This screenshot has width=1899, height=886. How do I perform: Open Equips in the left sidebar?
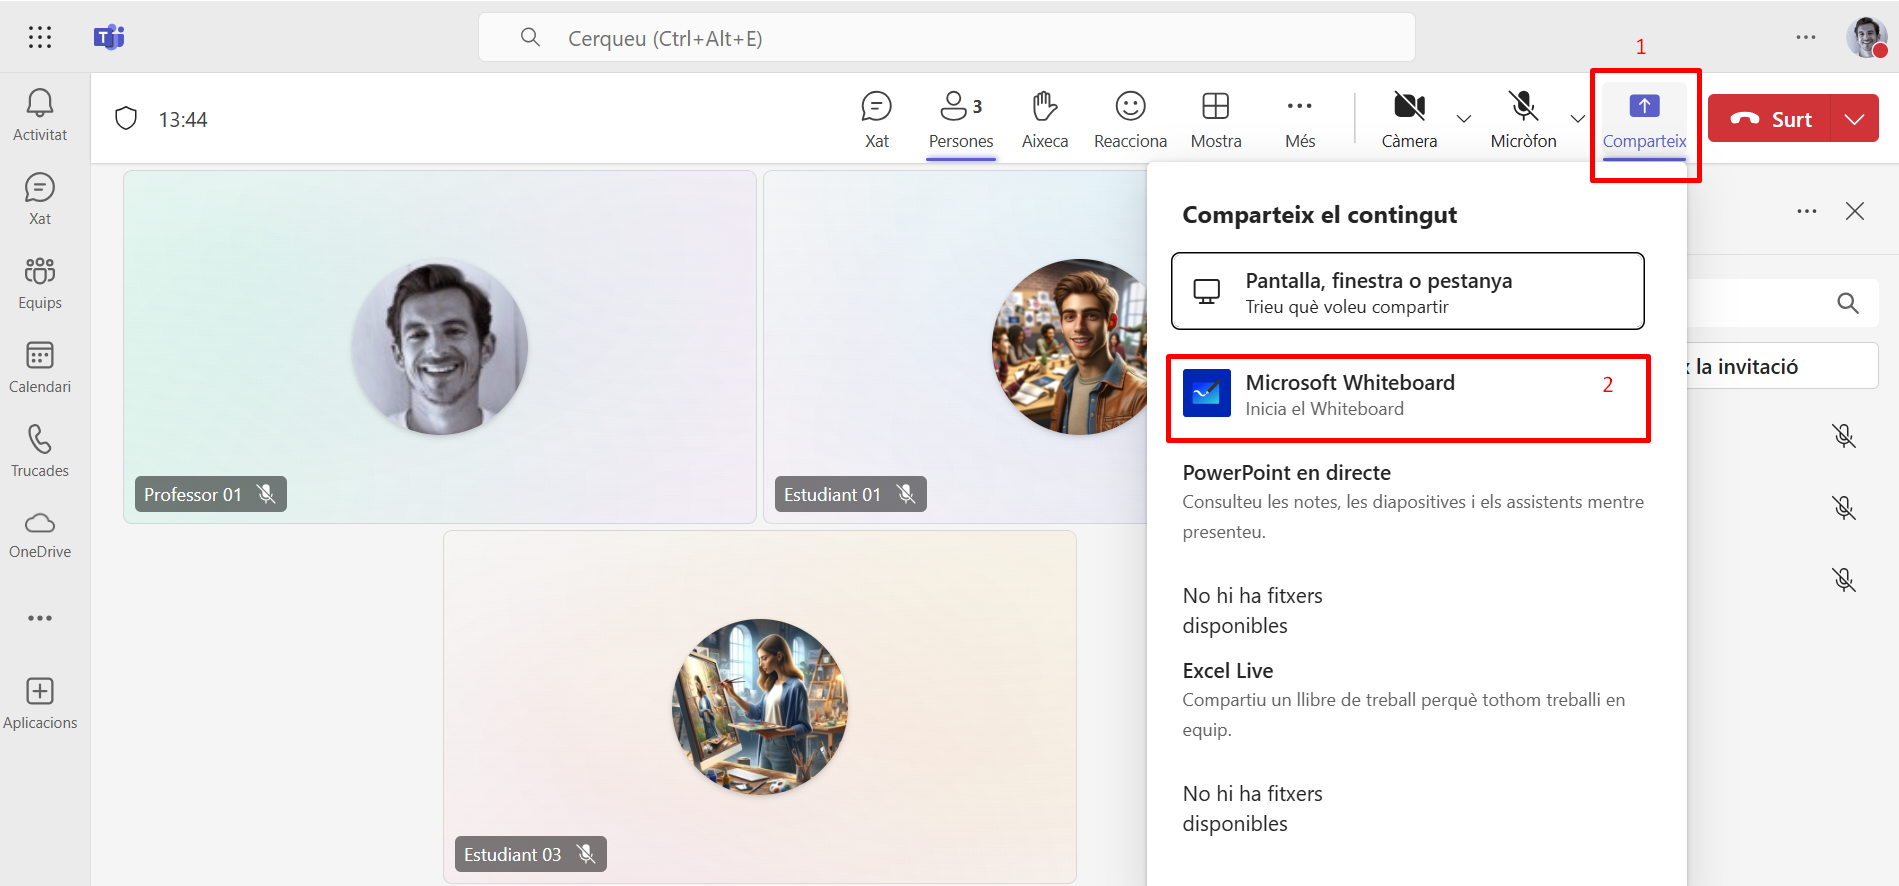pos(40,283)
